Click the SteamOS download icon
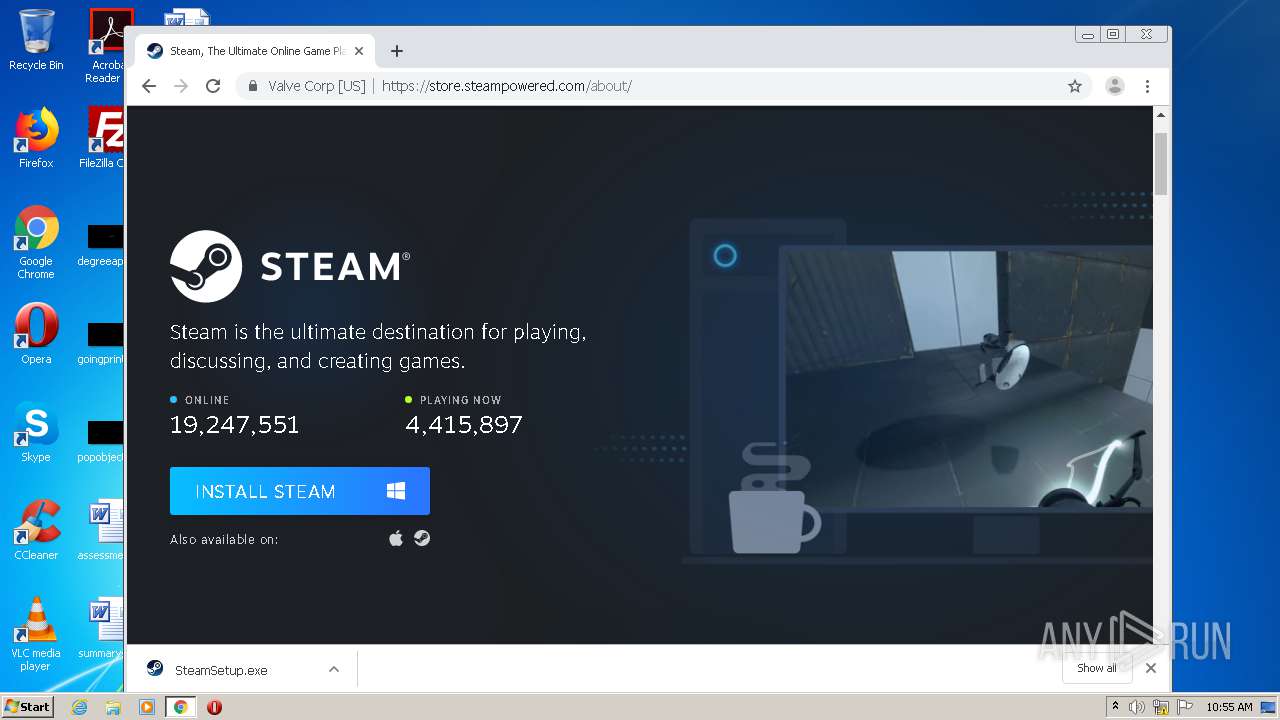This screenshot has width=1280, height=720. pyautogui.click(x=422, y=538)
